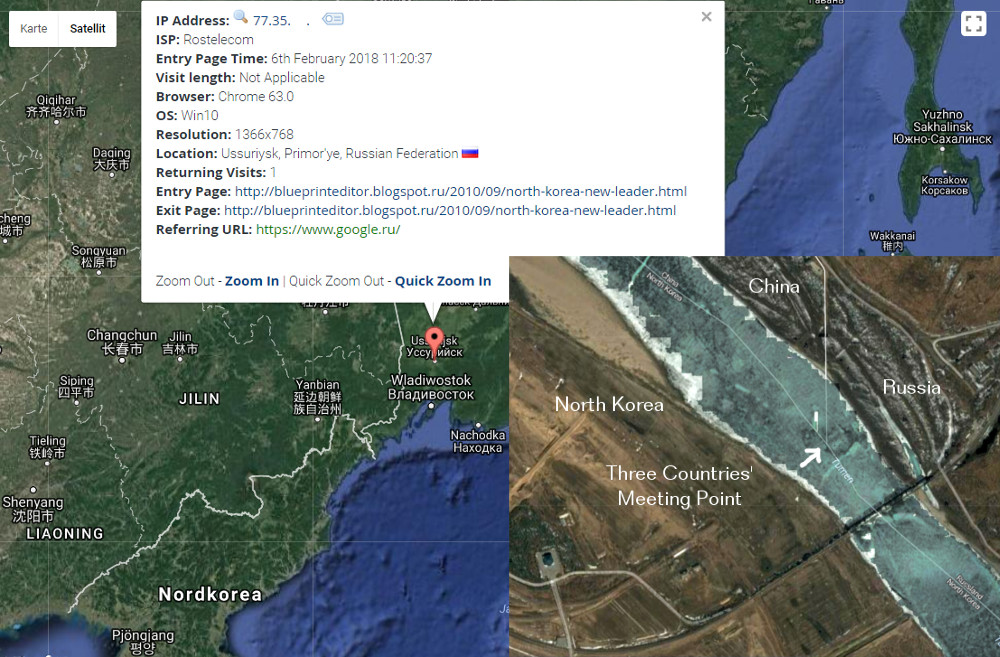The width and height of the screenshot is (1000, 657).
Task: Click ISP value Rostelecom
Action: point(218,40)
